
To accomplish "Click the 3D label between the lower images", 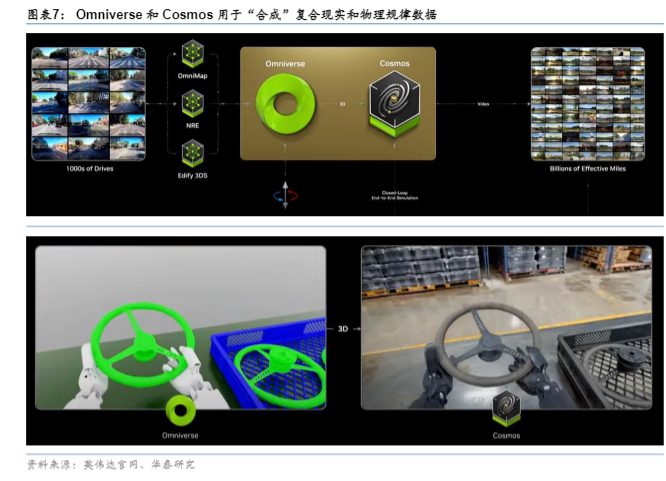I will pyautogui.click(x=343, y=329).
